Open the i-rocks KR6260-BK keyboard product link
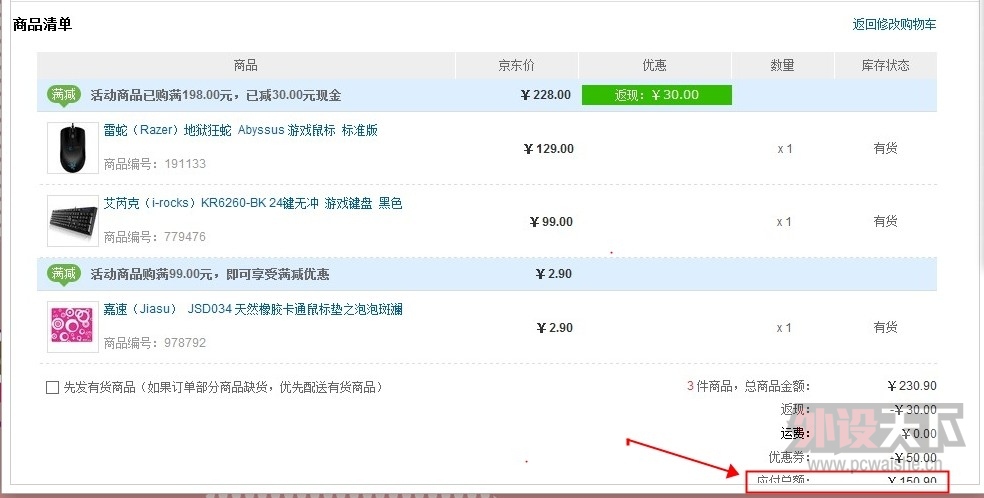 (x=253, y=203)
